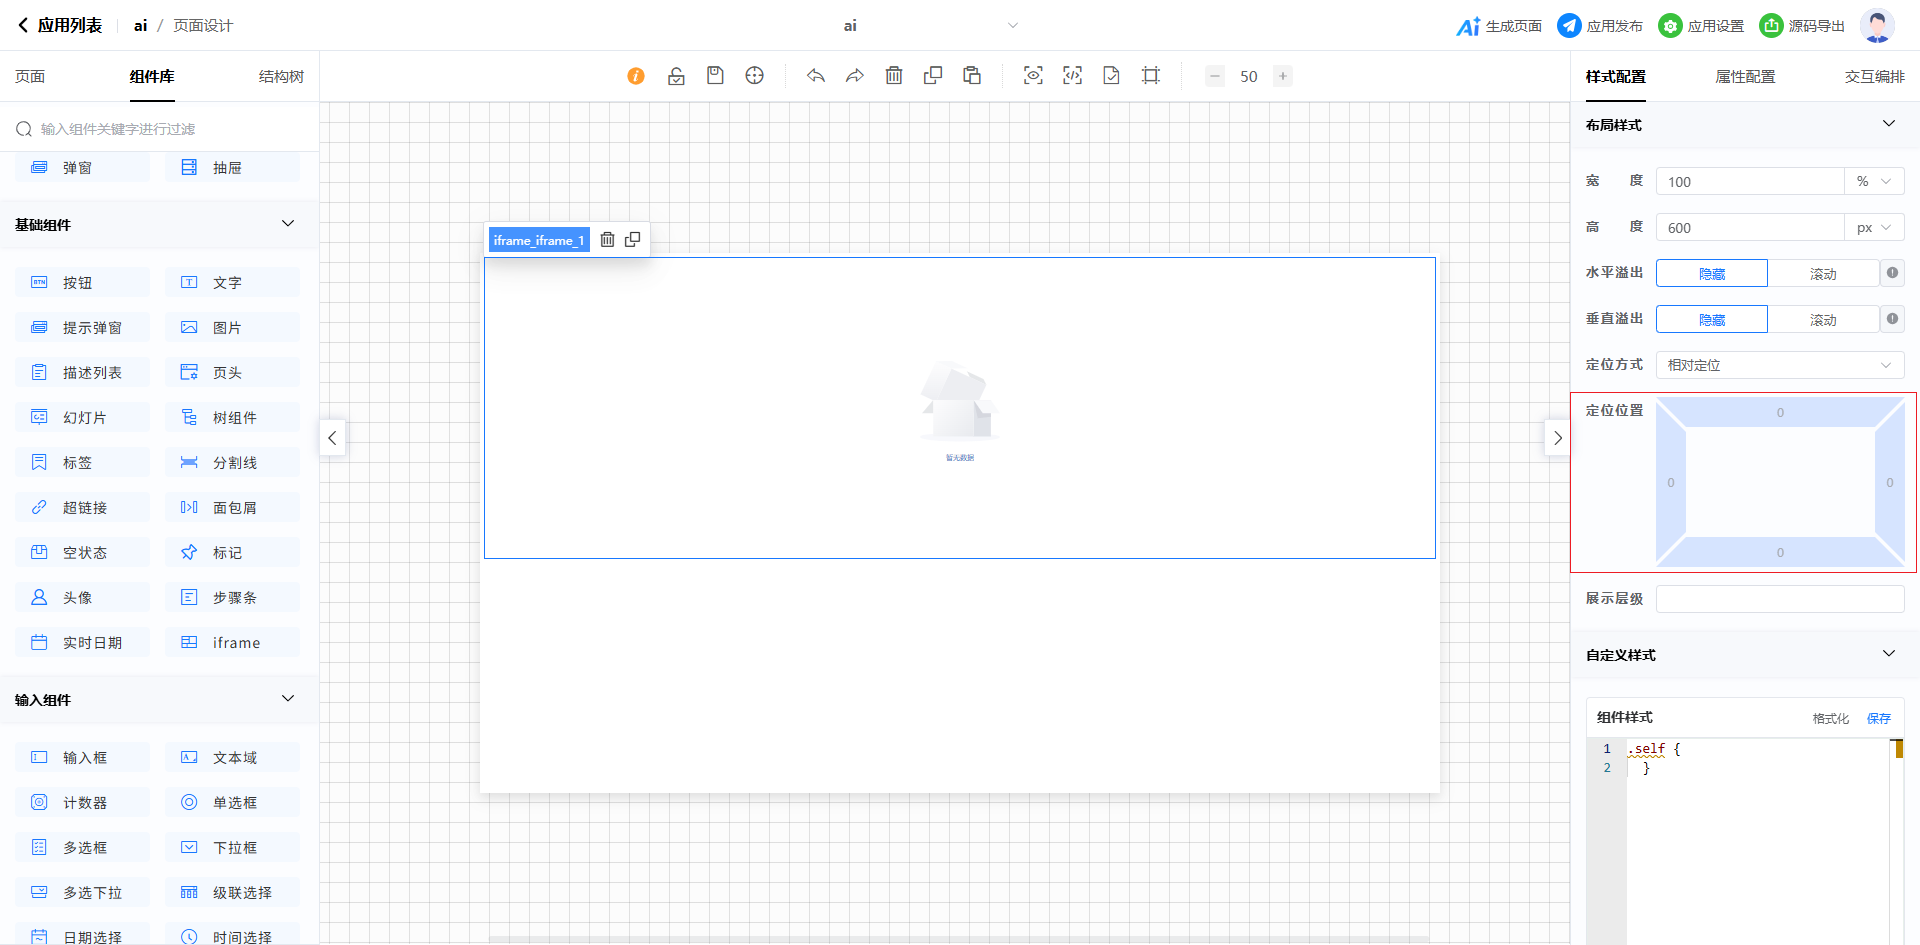The image size is (1920, 945).
Task: Set horizontal overflow to hidden (隐藏)
Action: click(1712, 274)
